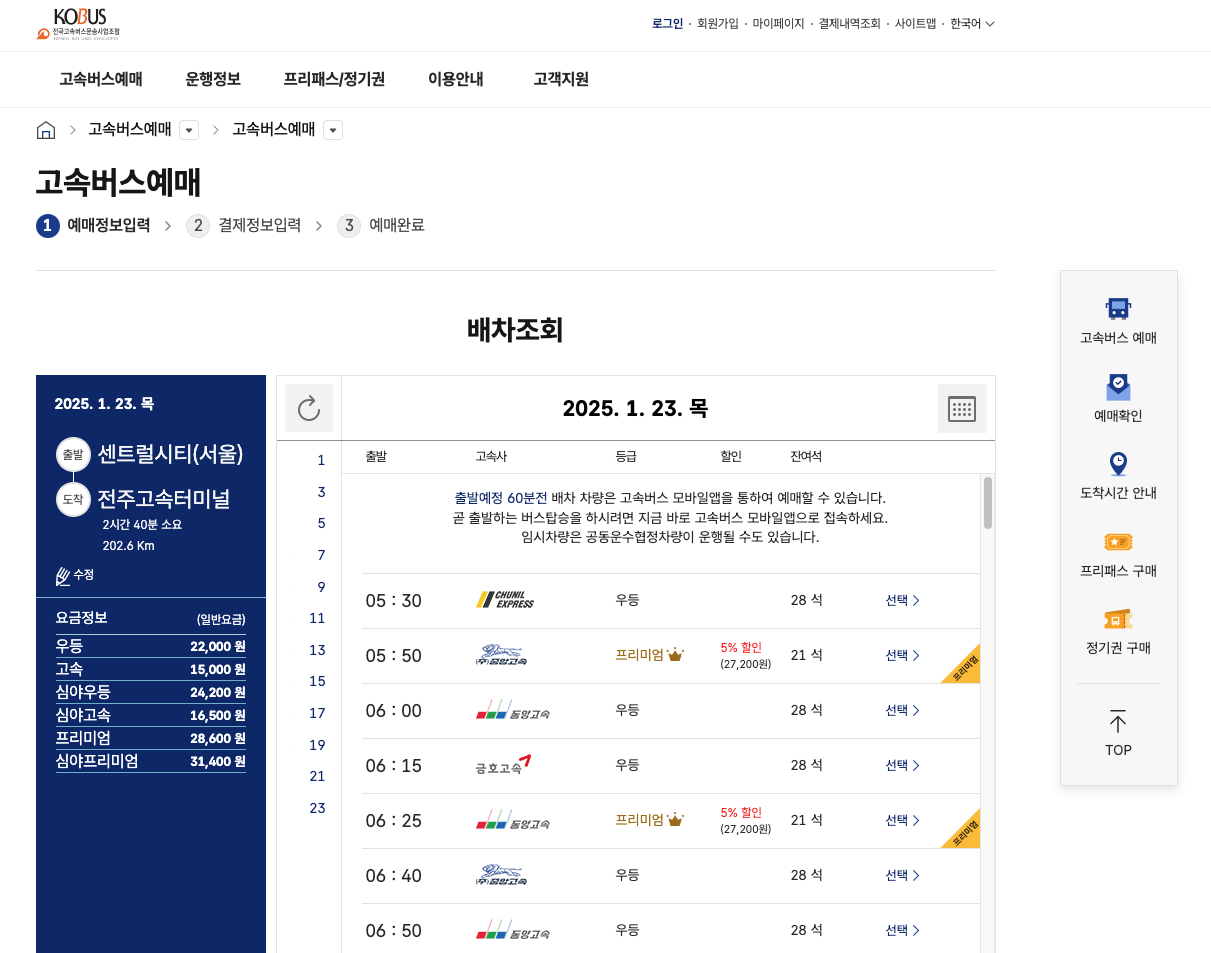Click the home icon in the breadcrumb

pos(46,129)
